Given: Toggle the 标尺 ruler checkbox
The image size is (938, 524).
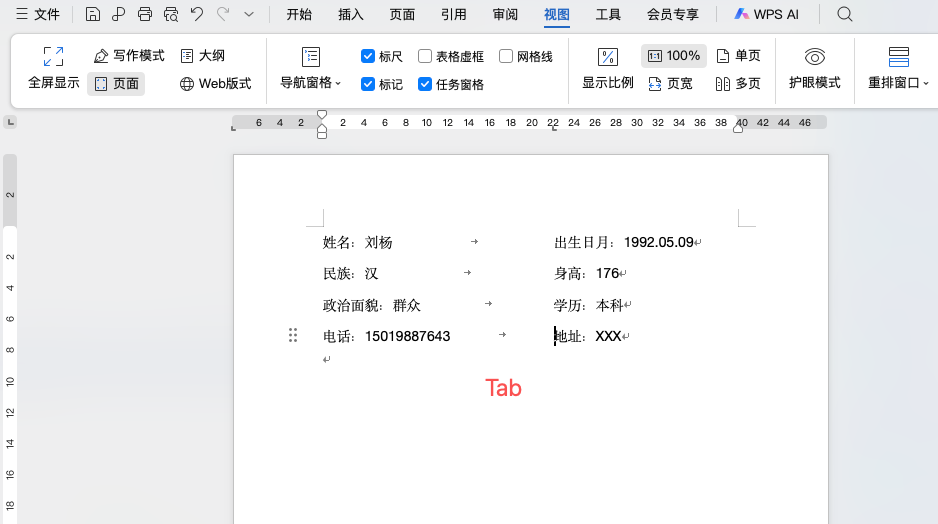Looking at the screenshot, I should coord(368,56).
